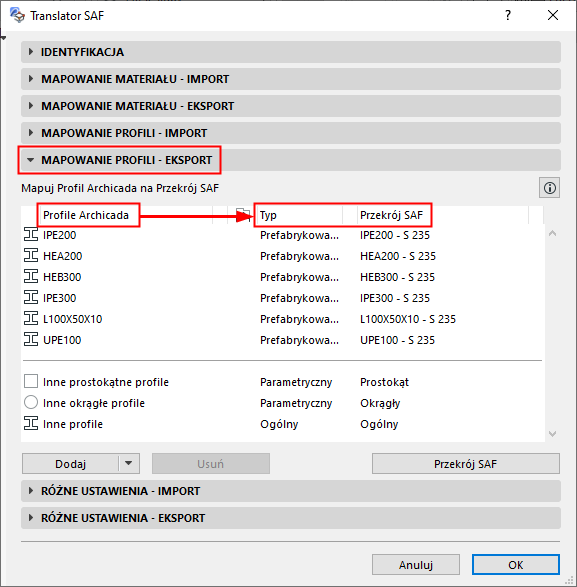Confirm the dialog with OK
Screen dimensions: 577x587
[x=516, y=565]
